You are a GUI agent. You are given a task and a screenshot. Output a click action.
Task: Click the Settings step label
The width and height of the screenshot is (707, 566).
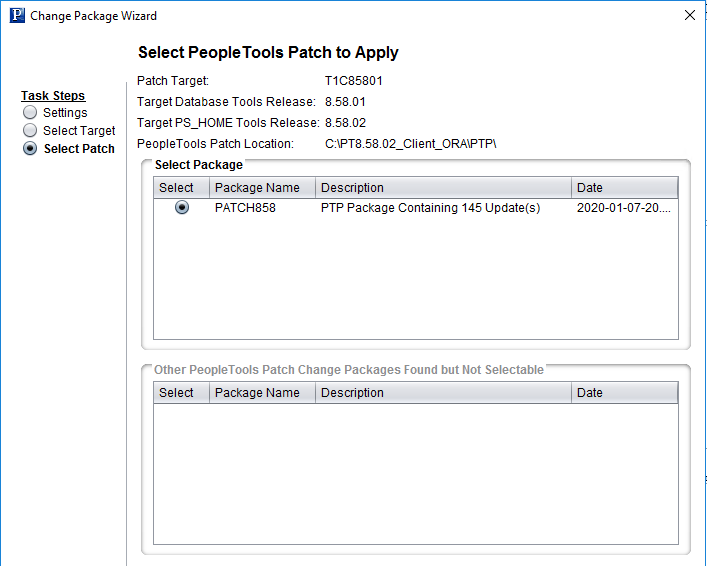point(65,112)
